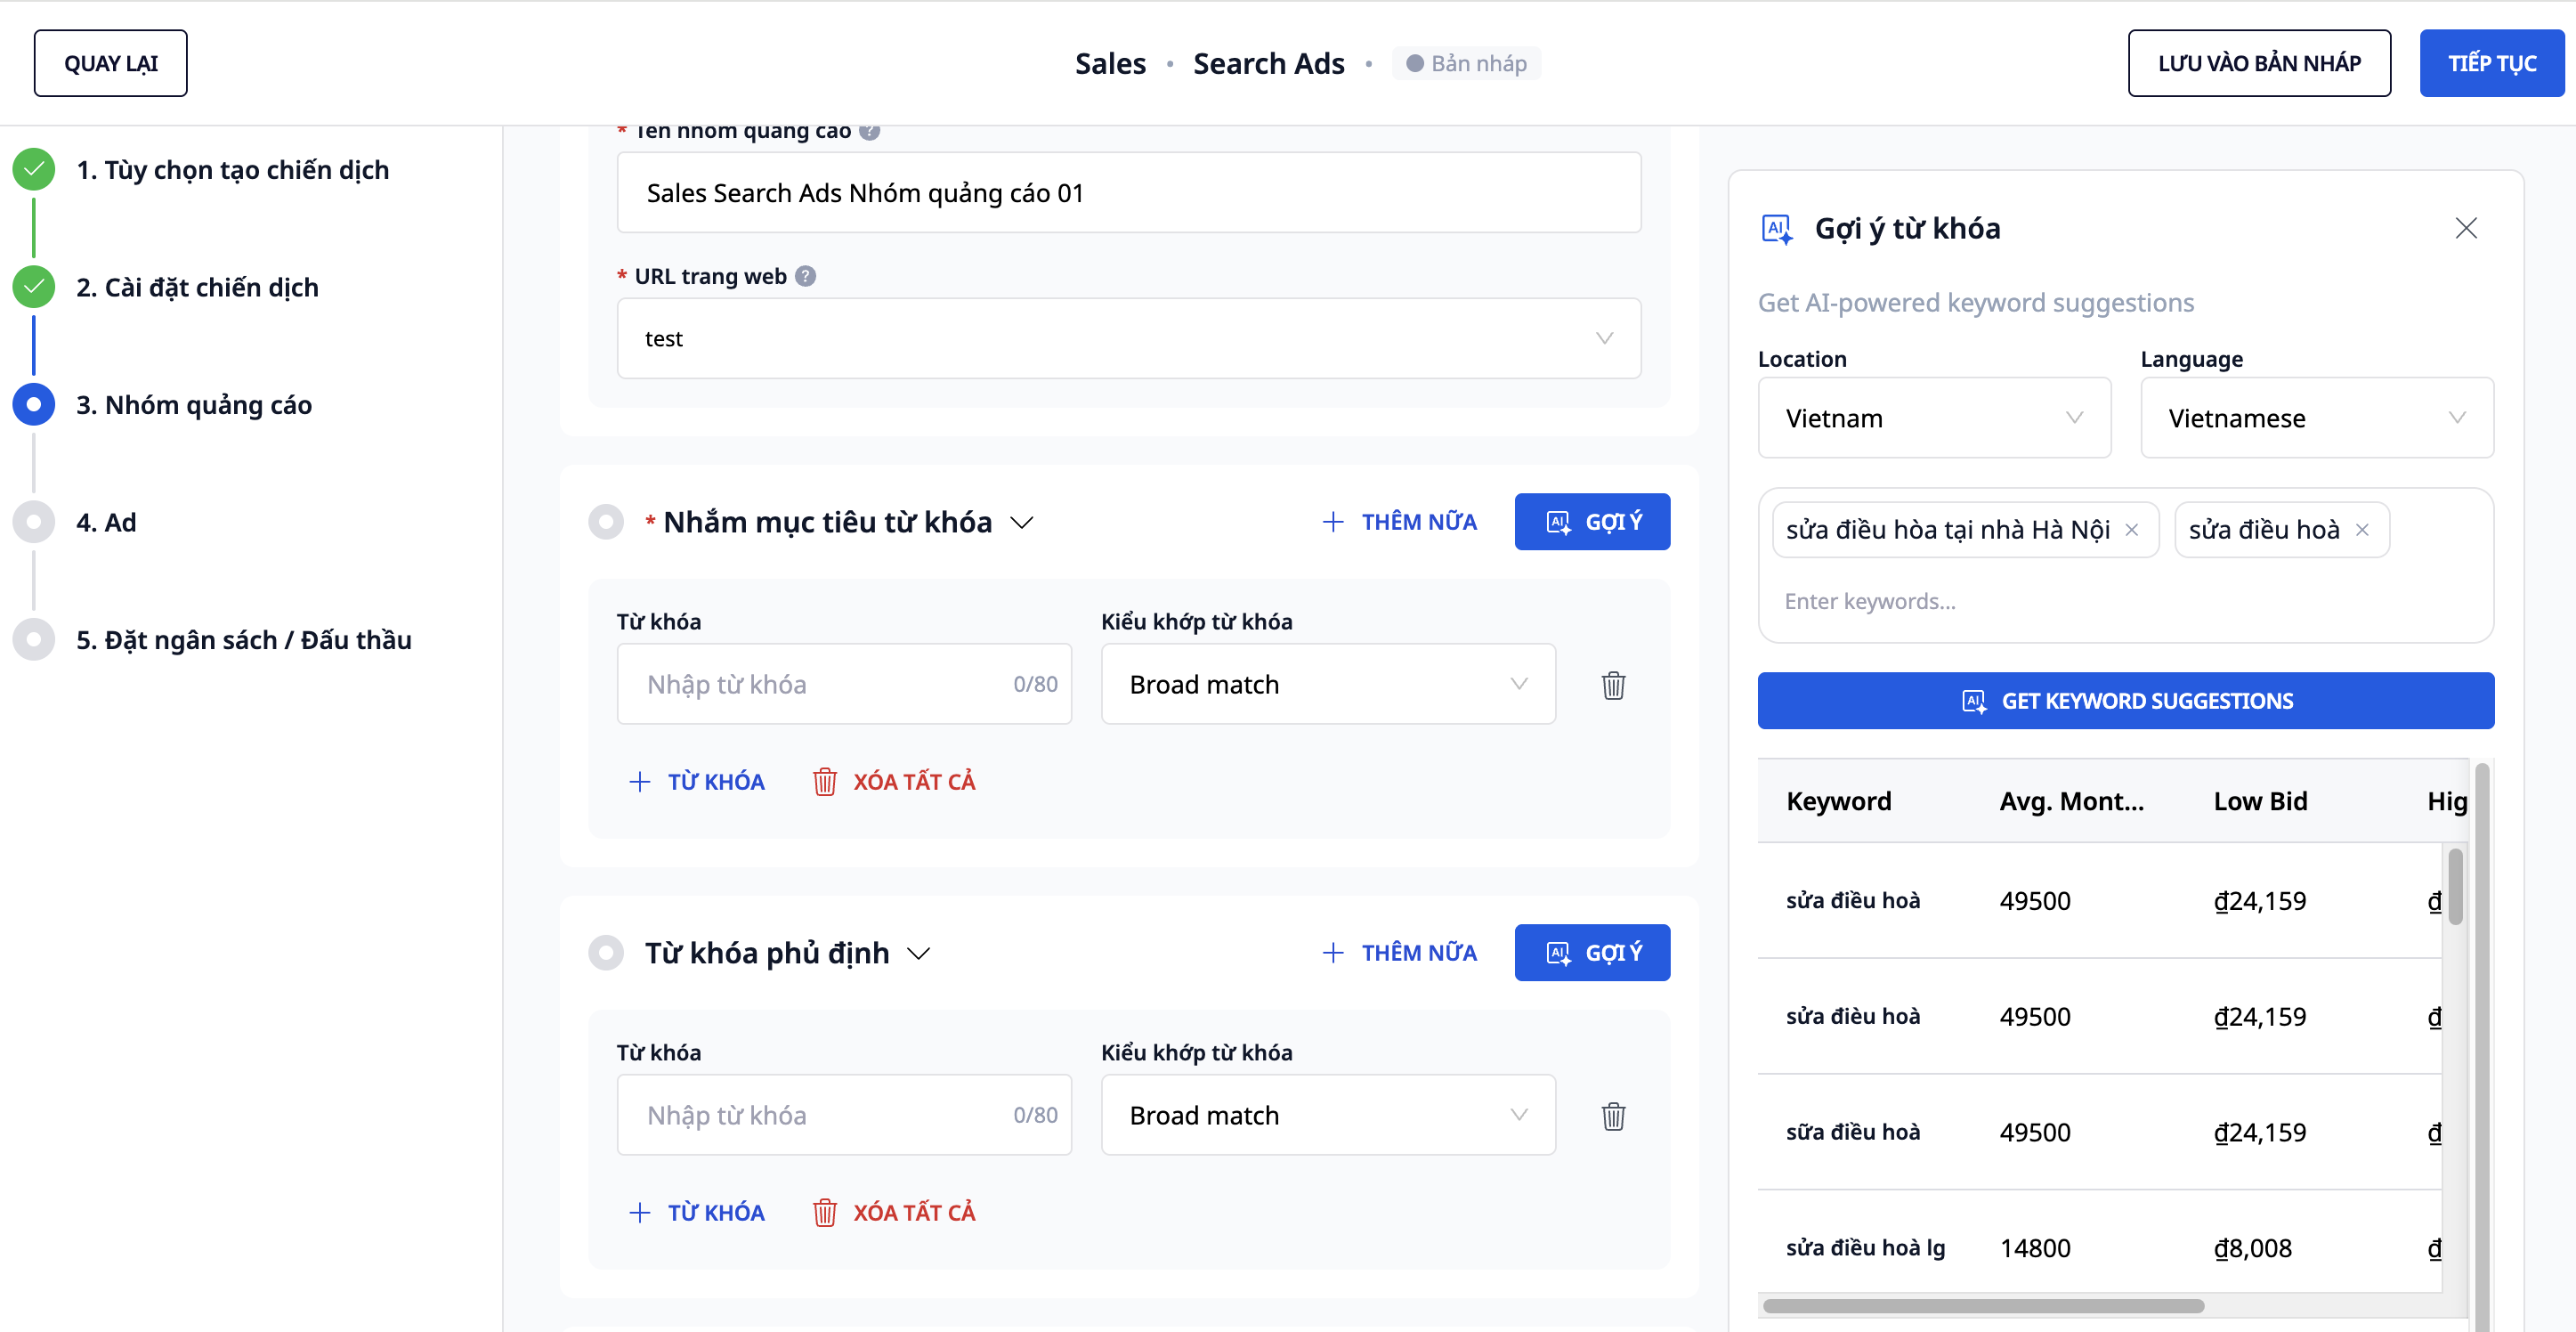Click GỢI Ý button for negative keywords

1591,953
